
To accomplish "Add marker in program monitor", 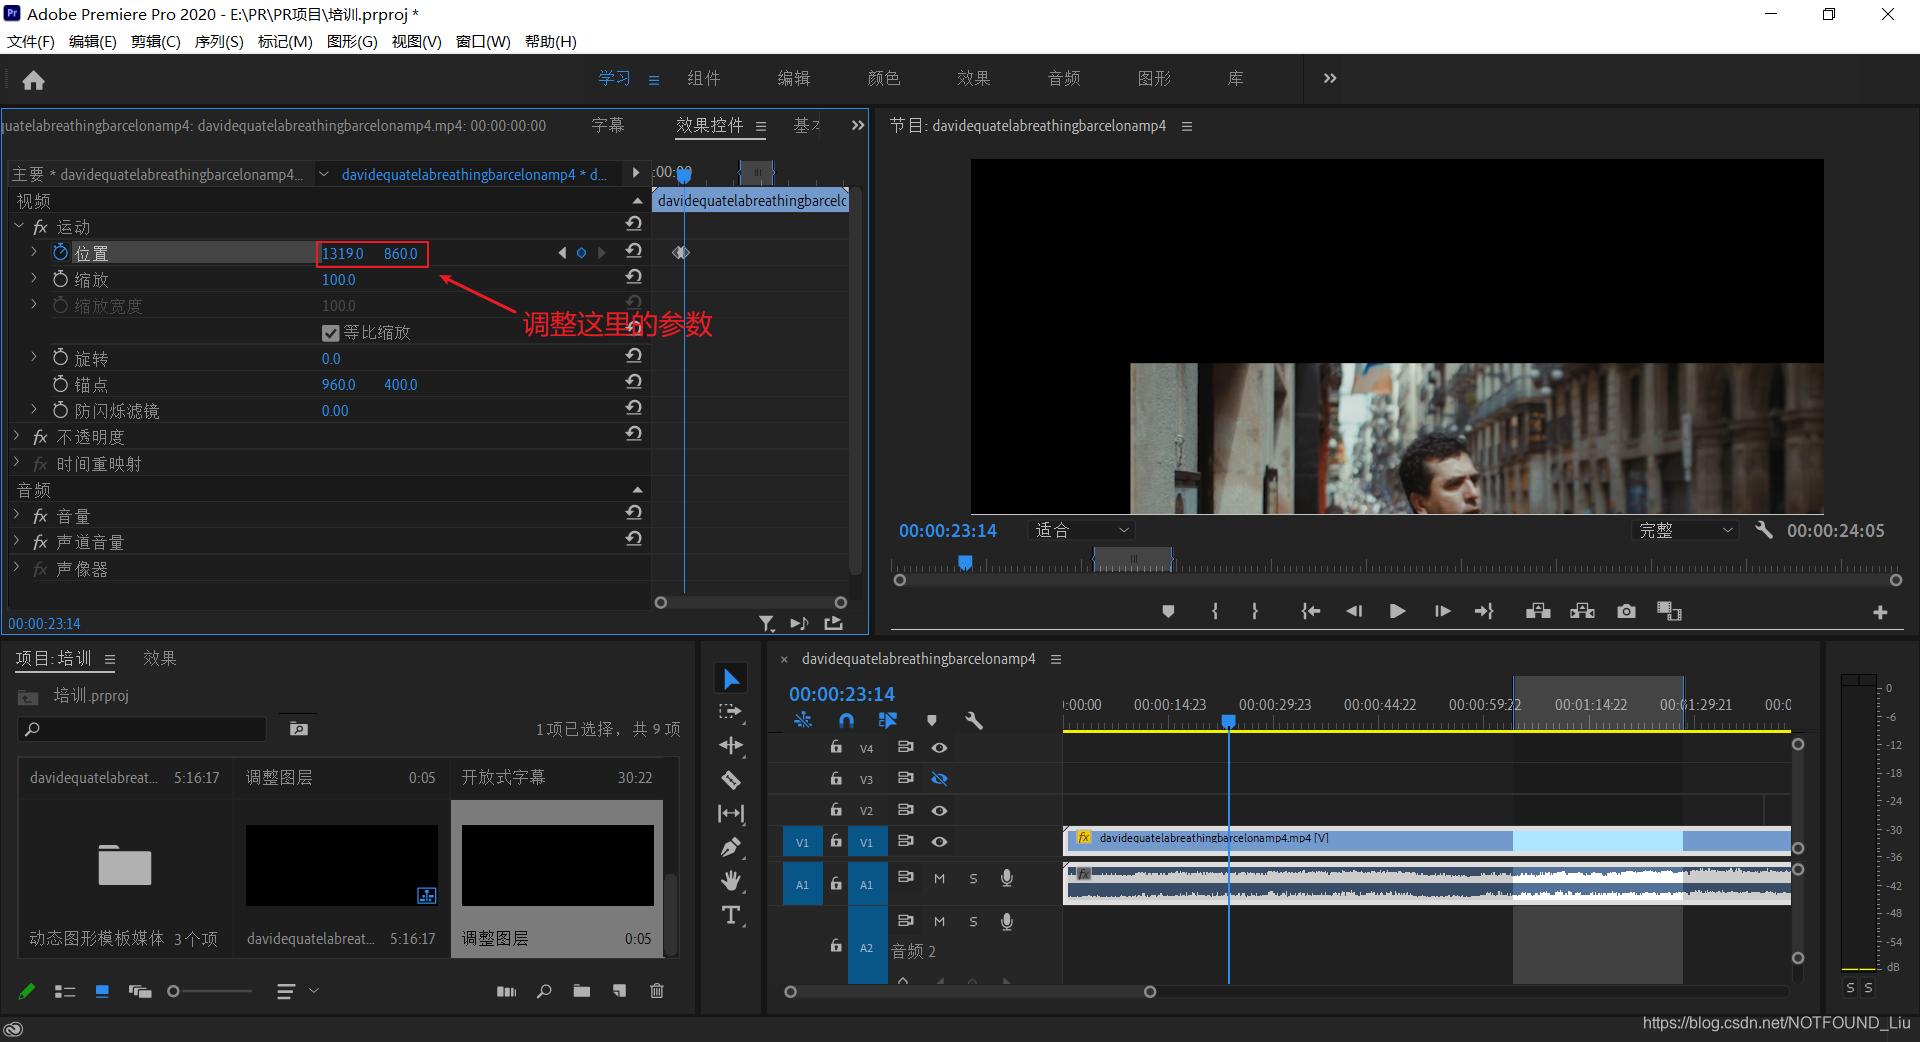I will pyautogui.click(x=1168, y=611).
